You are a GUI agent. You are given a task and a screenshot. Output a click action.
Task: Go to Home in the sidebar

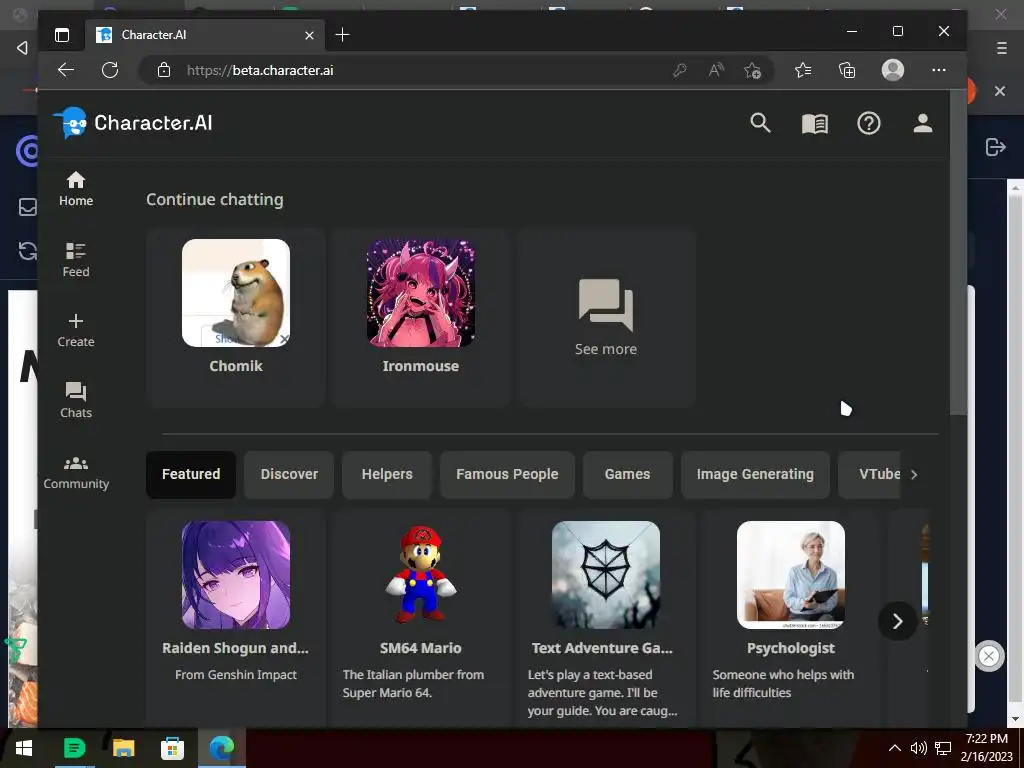coord(76,189)
